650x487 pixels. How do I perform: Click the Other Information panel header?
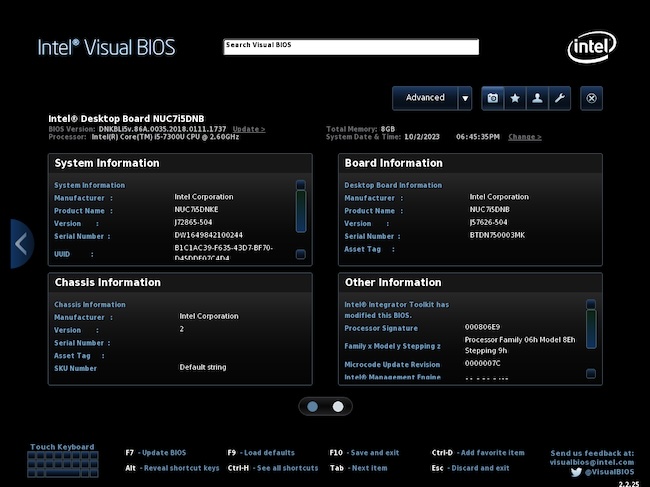(470, 283)
